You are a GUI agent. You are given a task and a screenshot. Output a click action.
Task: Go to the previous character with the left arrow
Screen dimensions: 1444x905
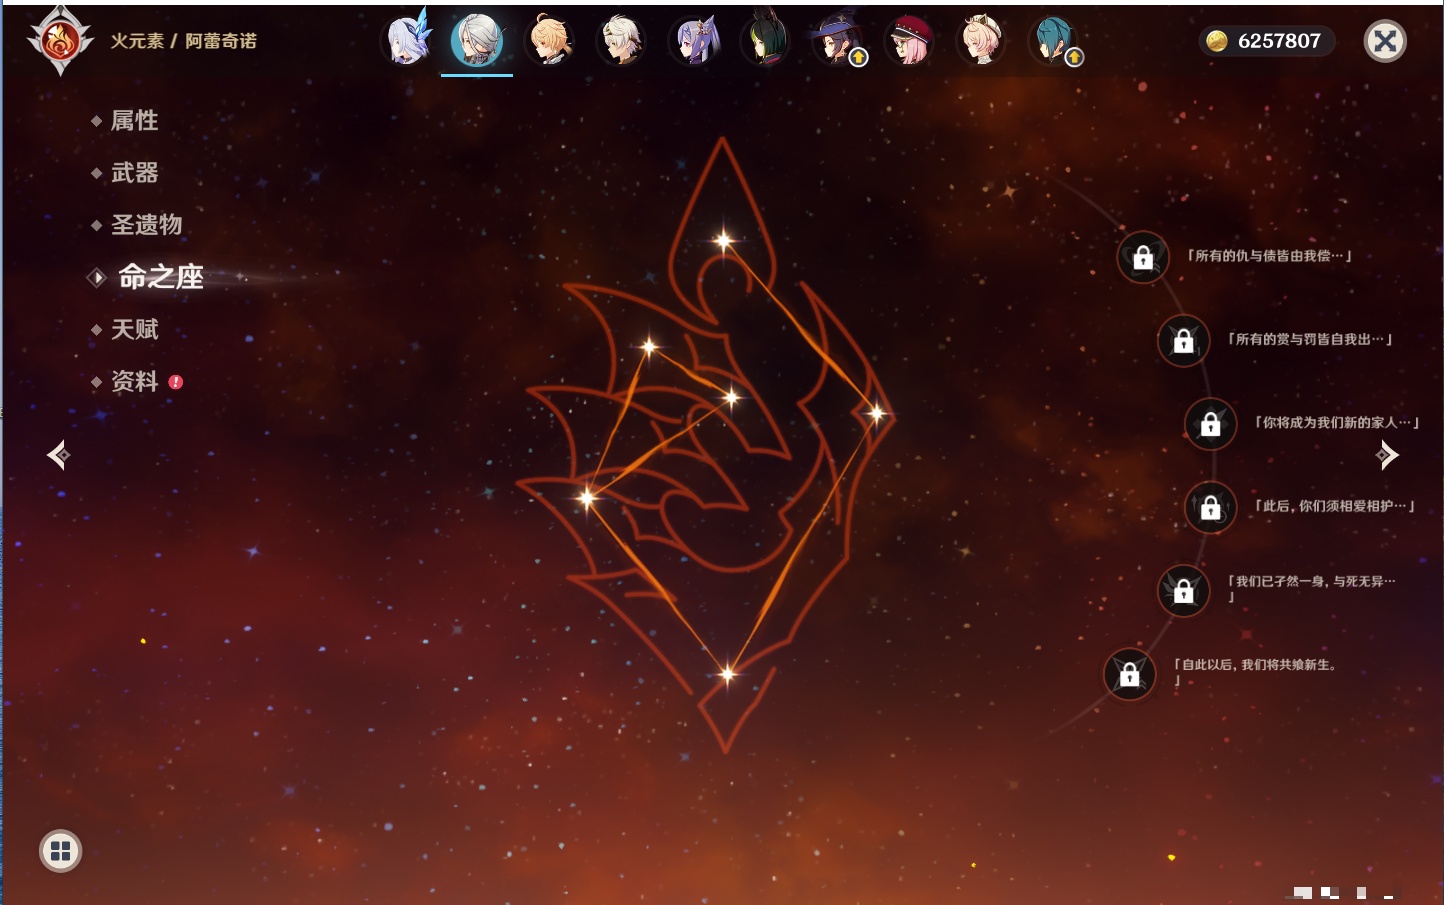tap(59, 455)
